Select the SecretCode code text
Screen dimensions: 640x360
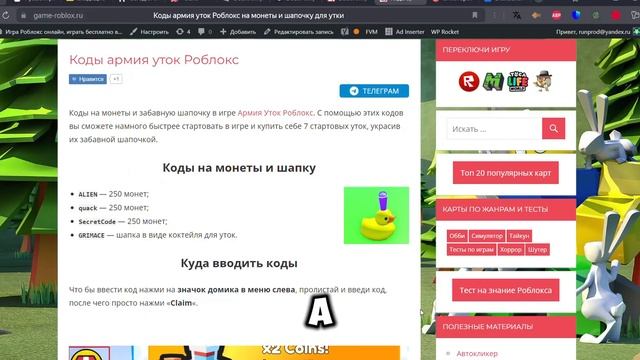pos(97,222)
